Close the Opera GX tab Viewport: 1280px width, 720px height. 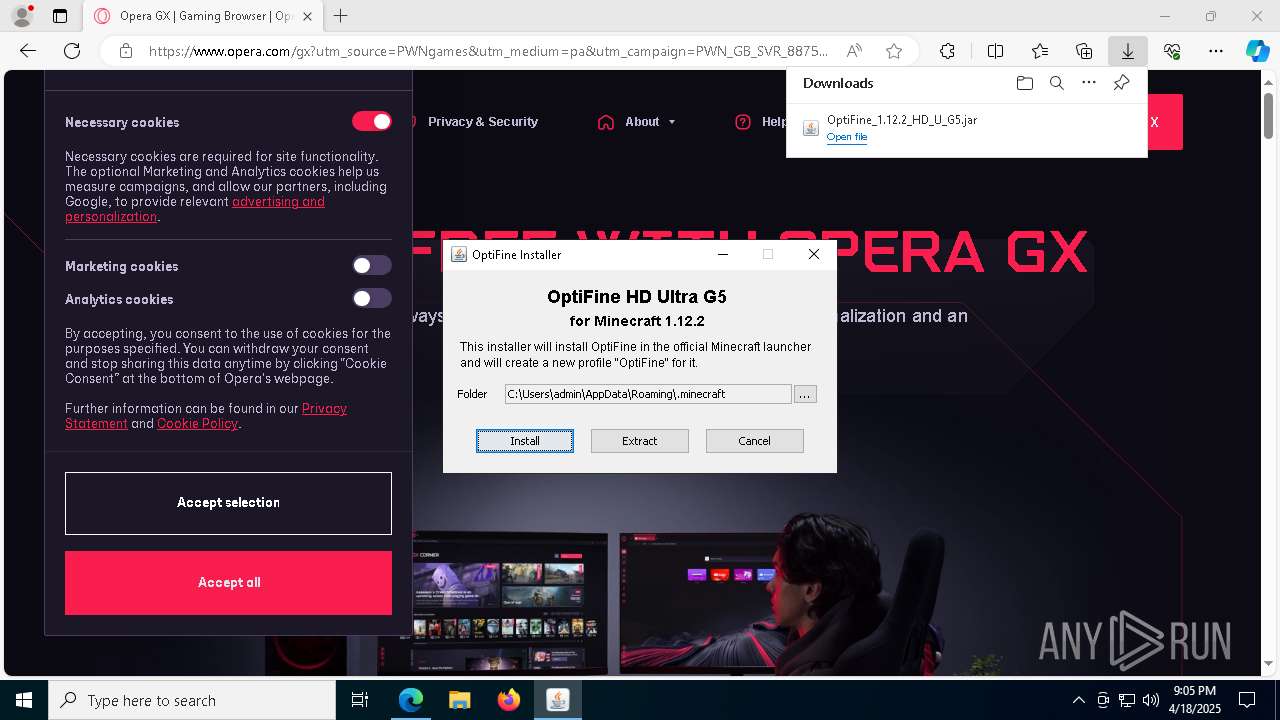tap(308, 16)
